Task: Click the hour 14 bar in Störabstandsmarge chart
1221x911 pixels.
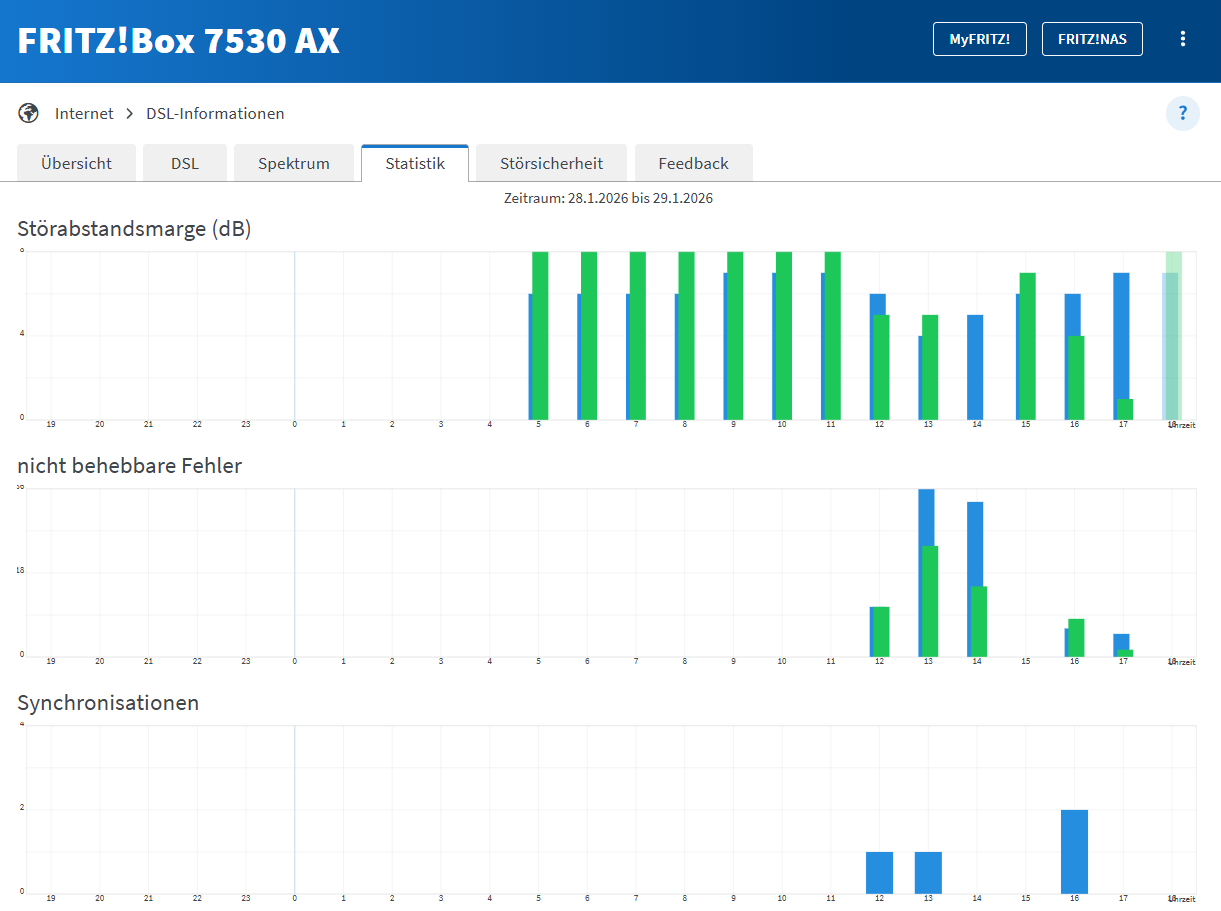Action: [x=975, y=367]
